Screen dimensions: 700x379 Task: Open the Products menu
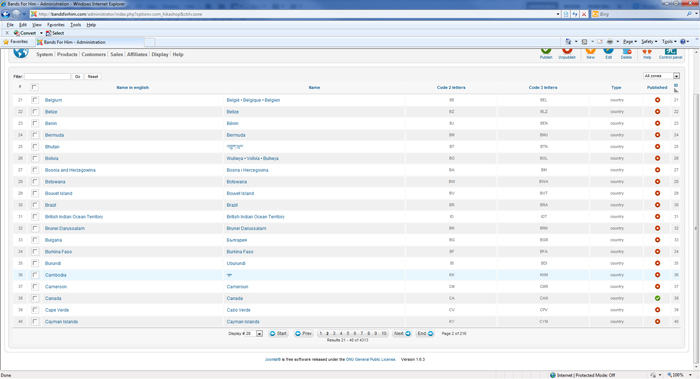(67, 54)
